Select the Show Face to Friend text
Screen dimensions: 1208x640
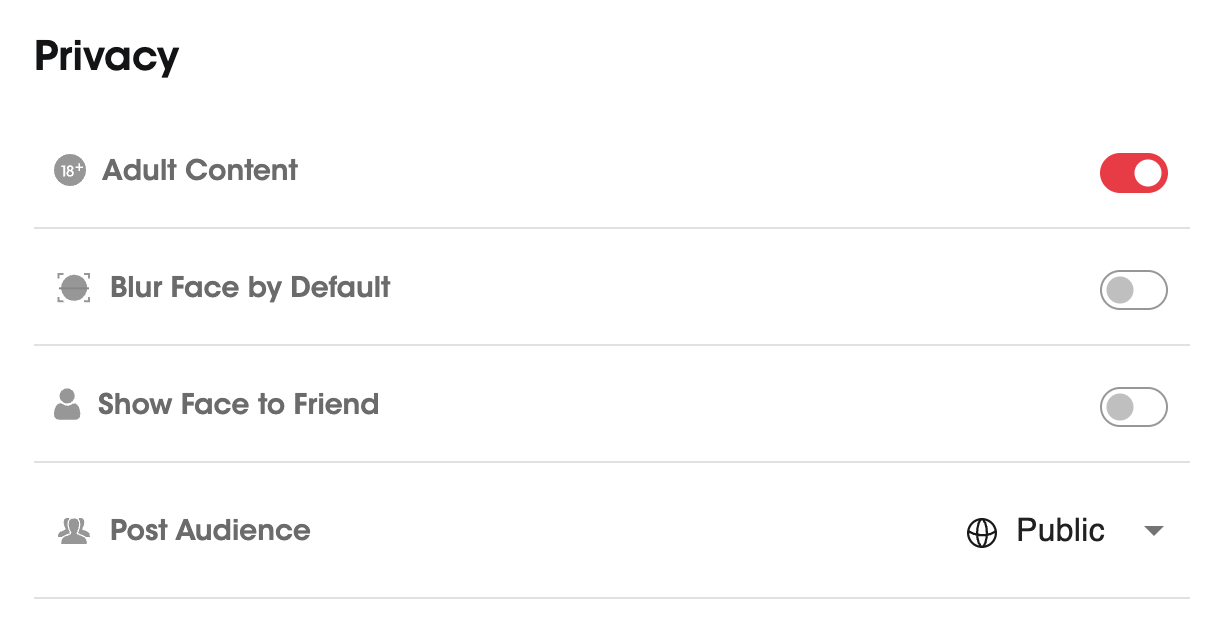point(238,405)
